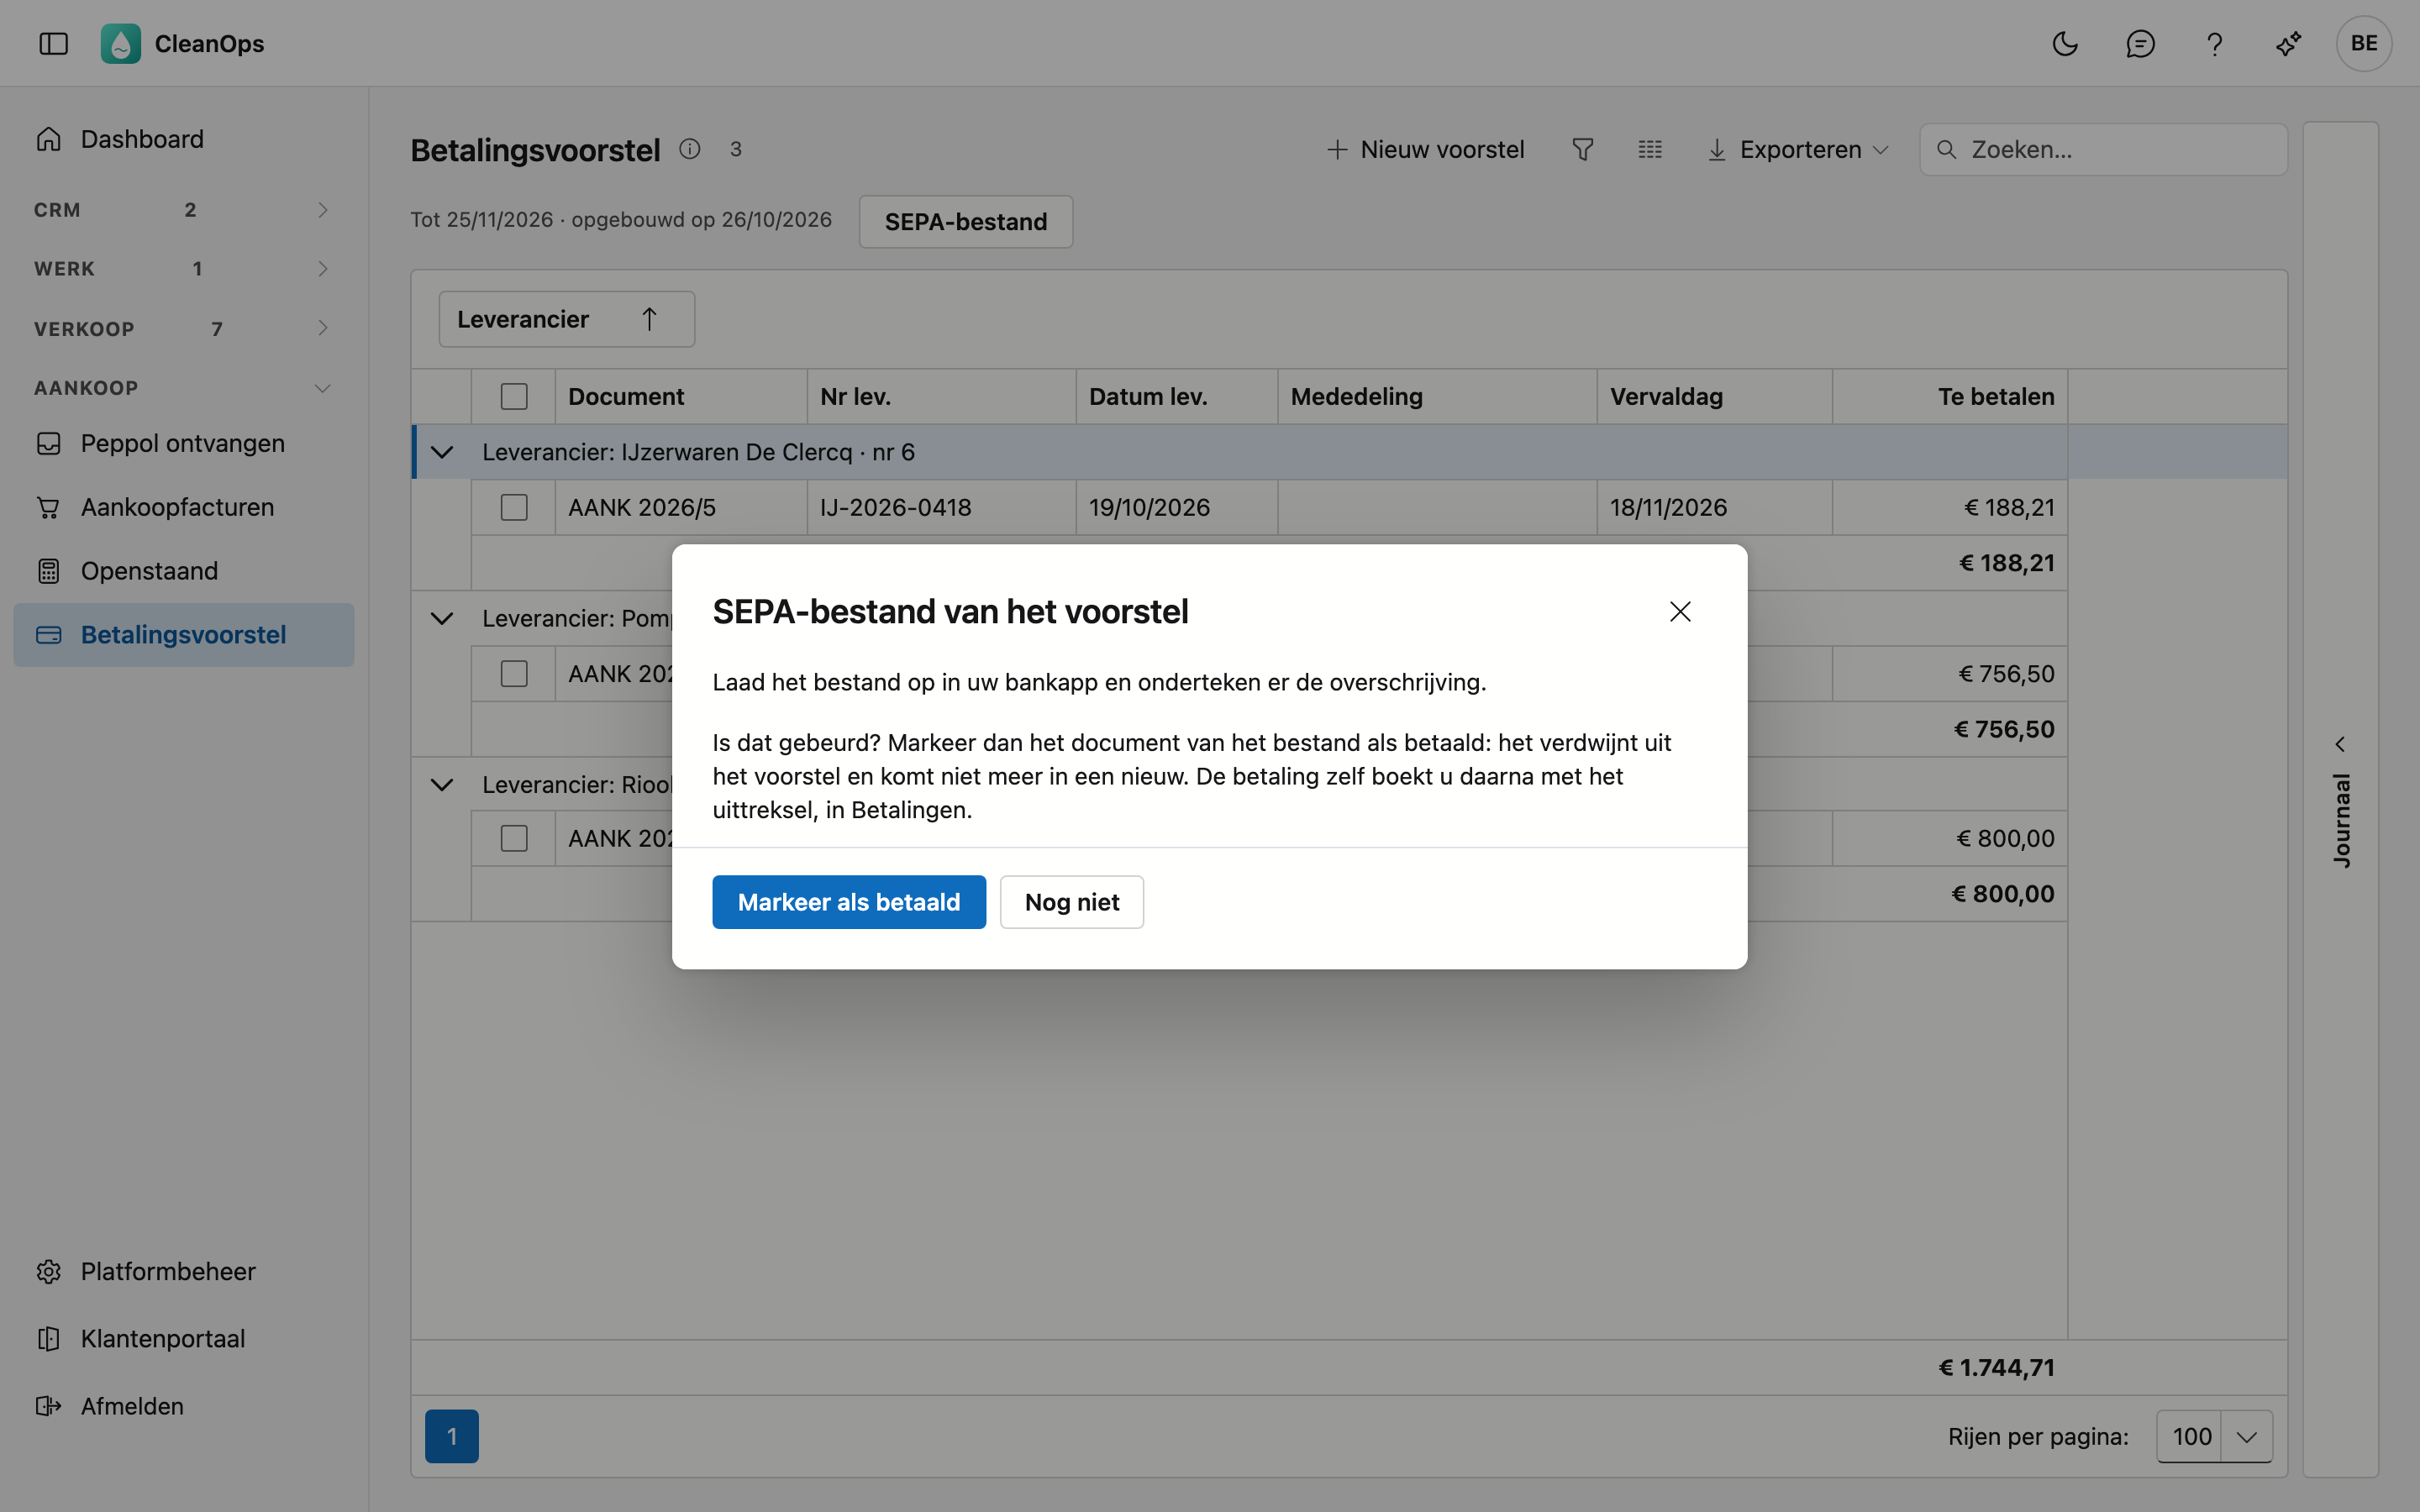Collapse the AANKOOP sidebar section
This screenshot has height=1512, width=2420.
183,388
